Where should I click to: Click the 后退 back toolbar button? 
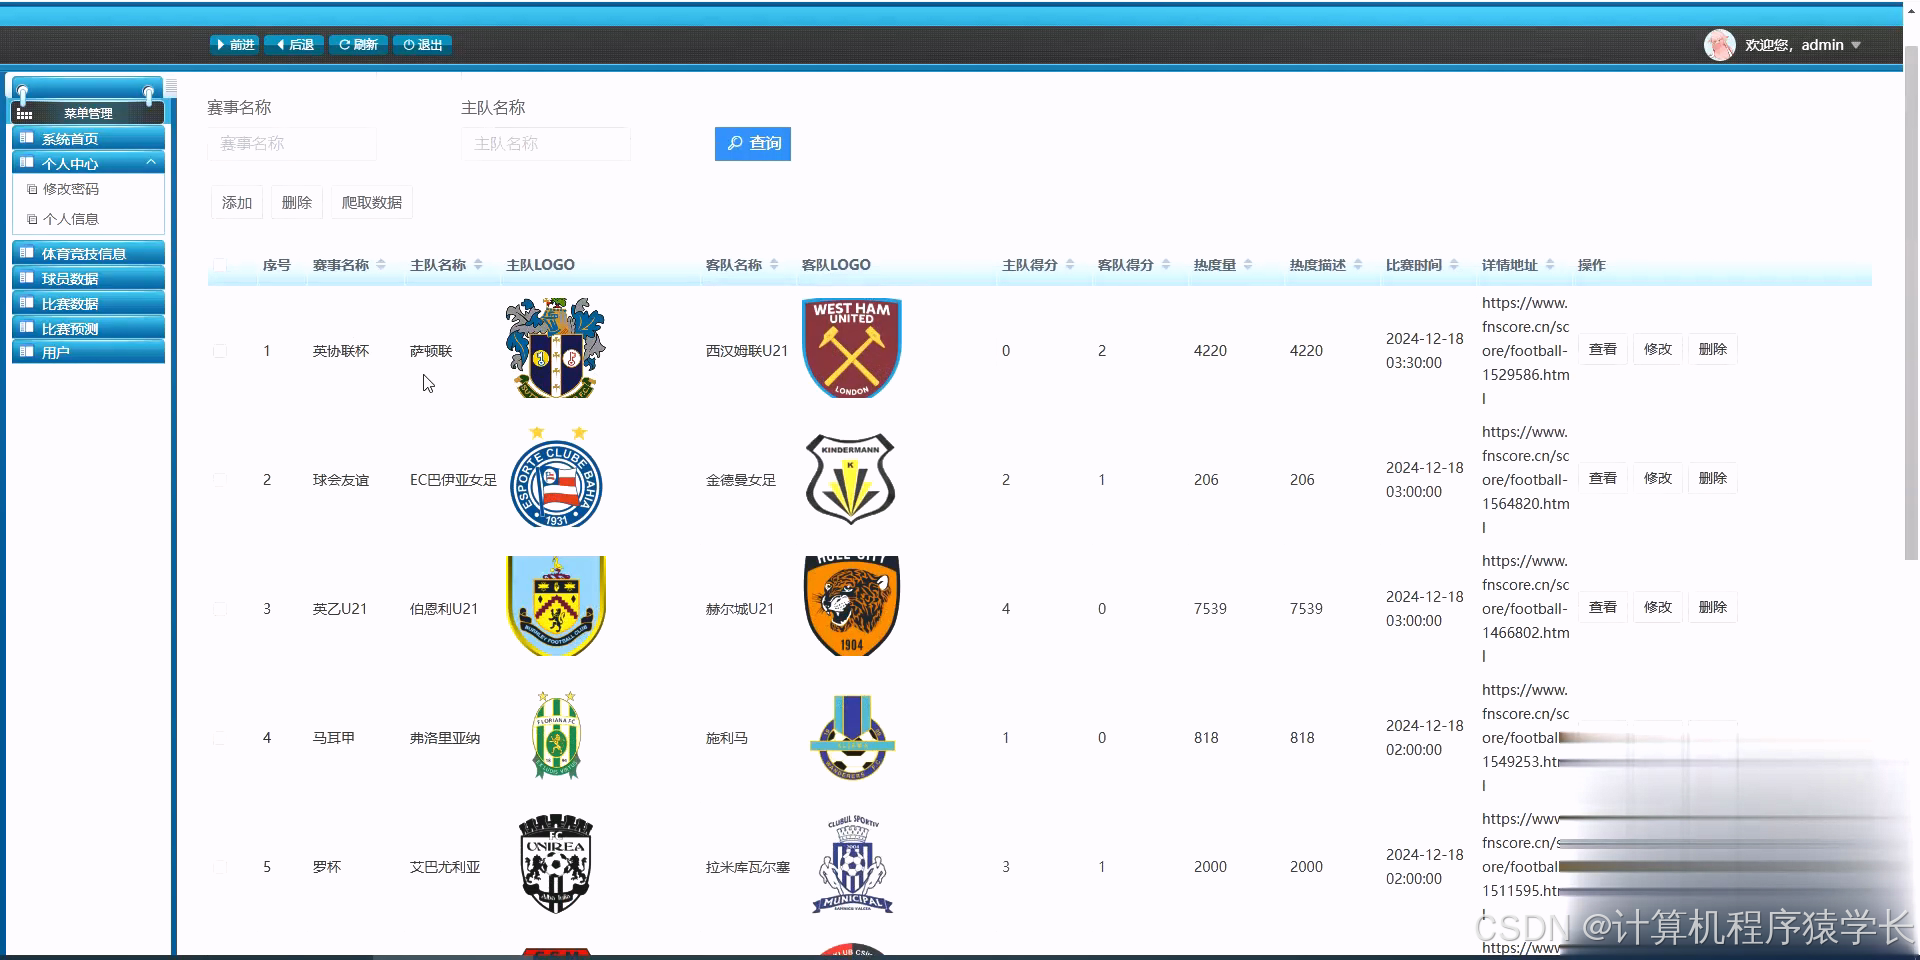tap(295, 45)
